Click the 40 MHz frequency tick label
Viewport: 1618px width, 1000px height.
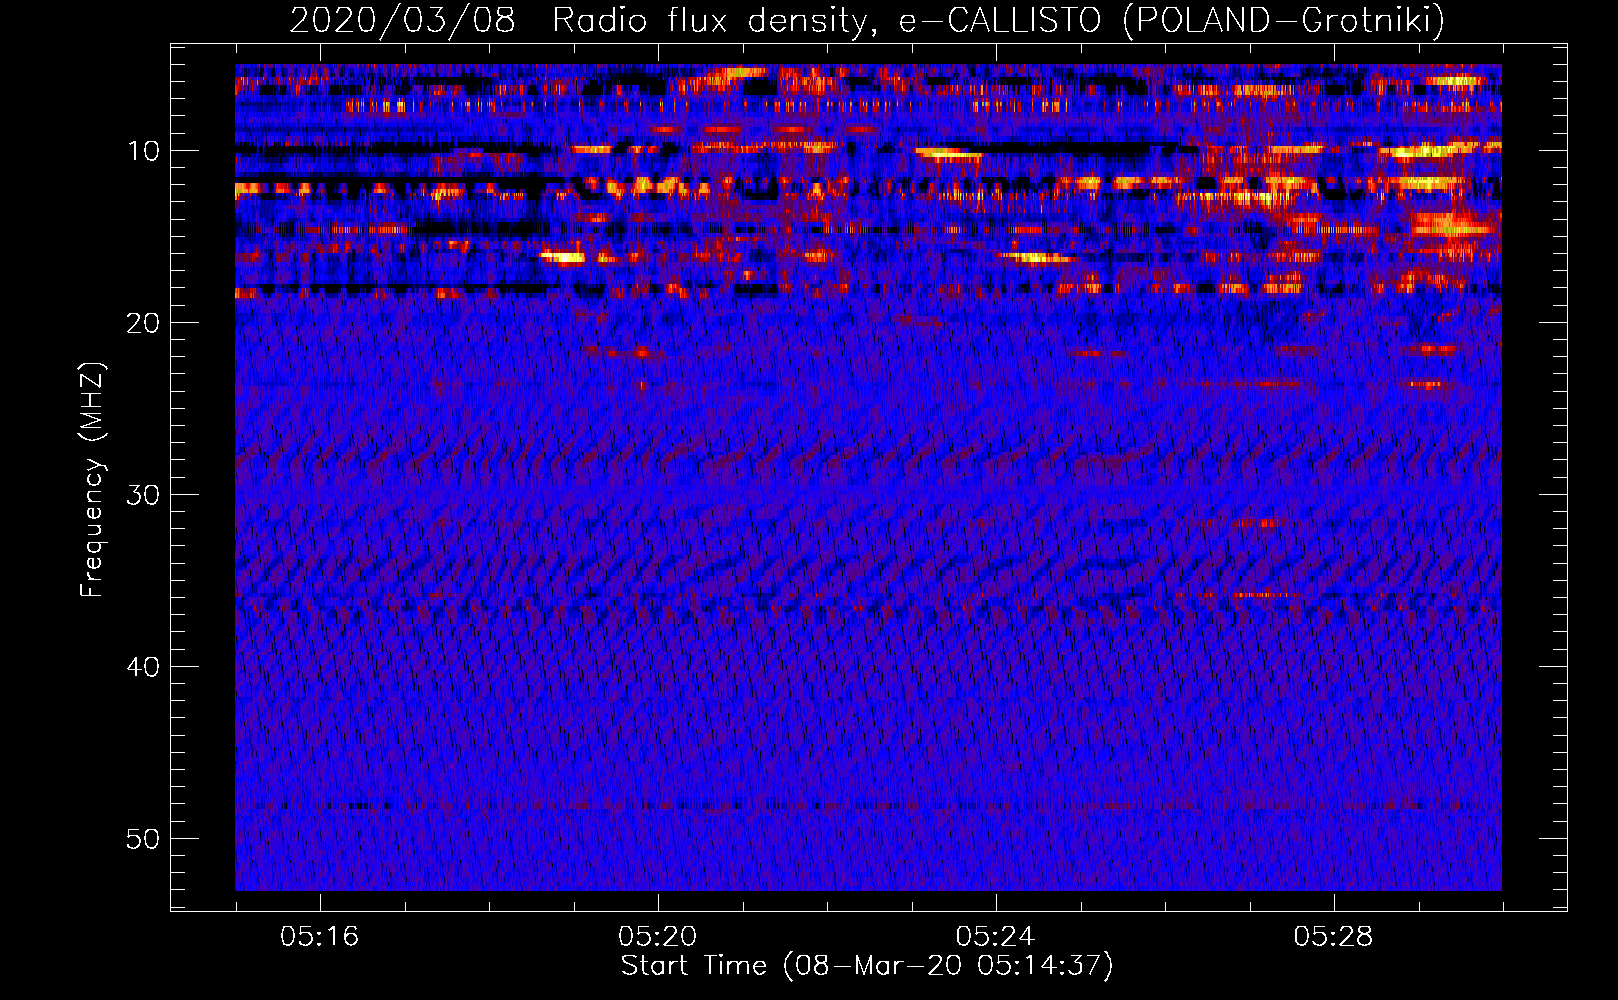(144, 667)
